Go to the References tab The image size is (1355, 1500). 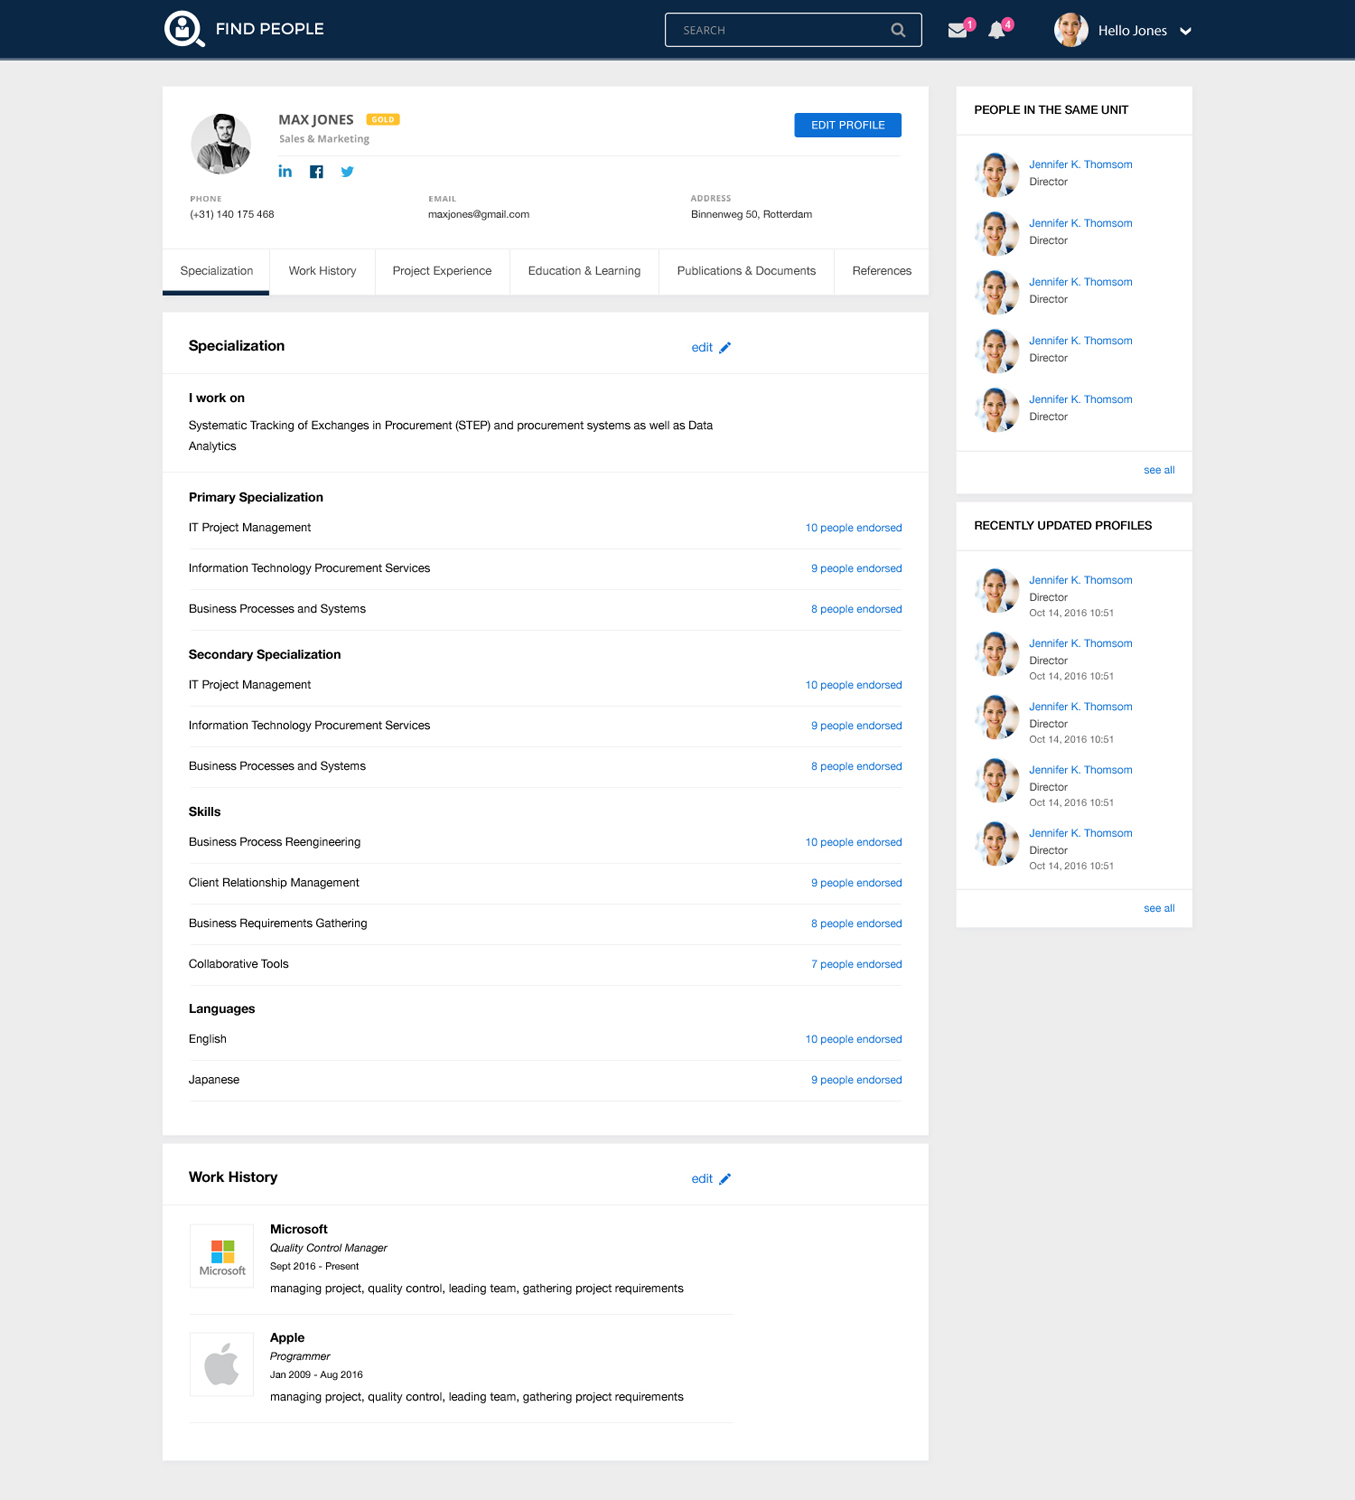click(x=881, y=271)
